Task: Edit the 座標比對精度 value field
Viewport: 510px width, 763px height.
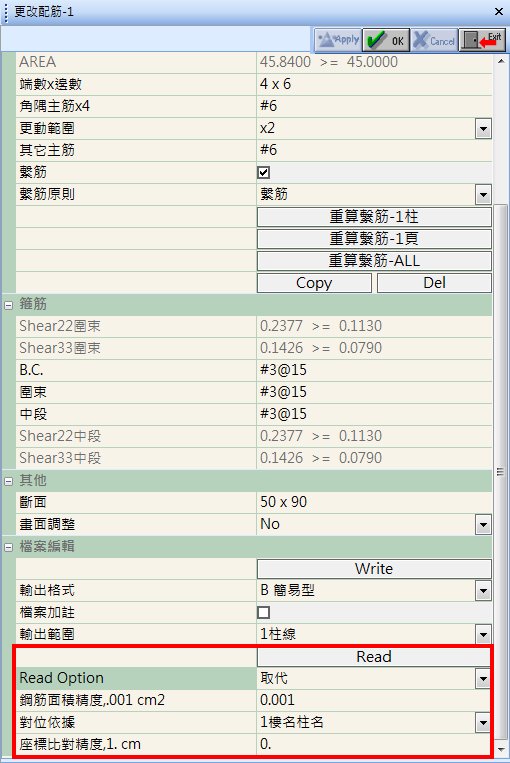Action: click(374, 744)
